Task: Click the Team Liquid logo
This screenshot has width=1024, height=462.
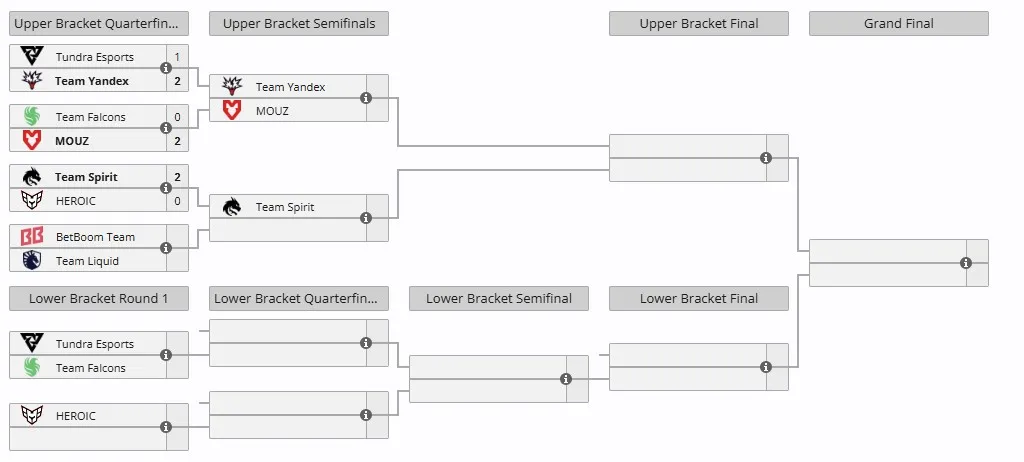Action: pos(31,260)
